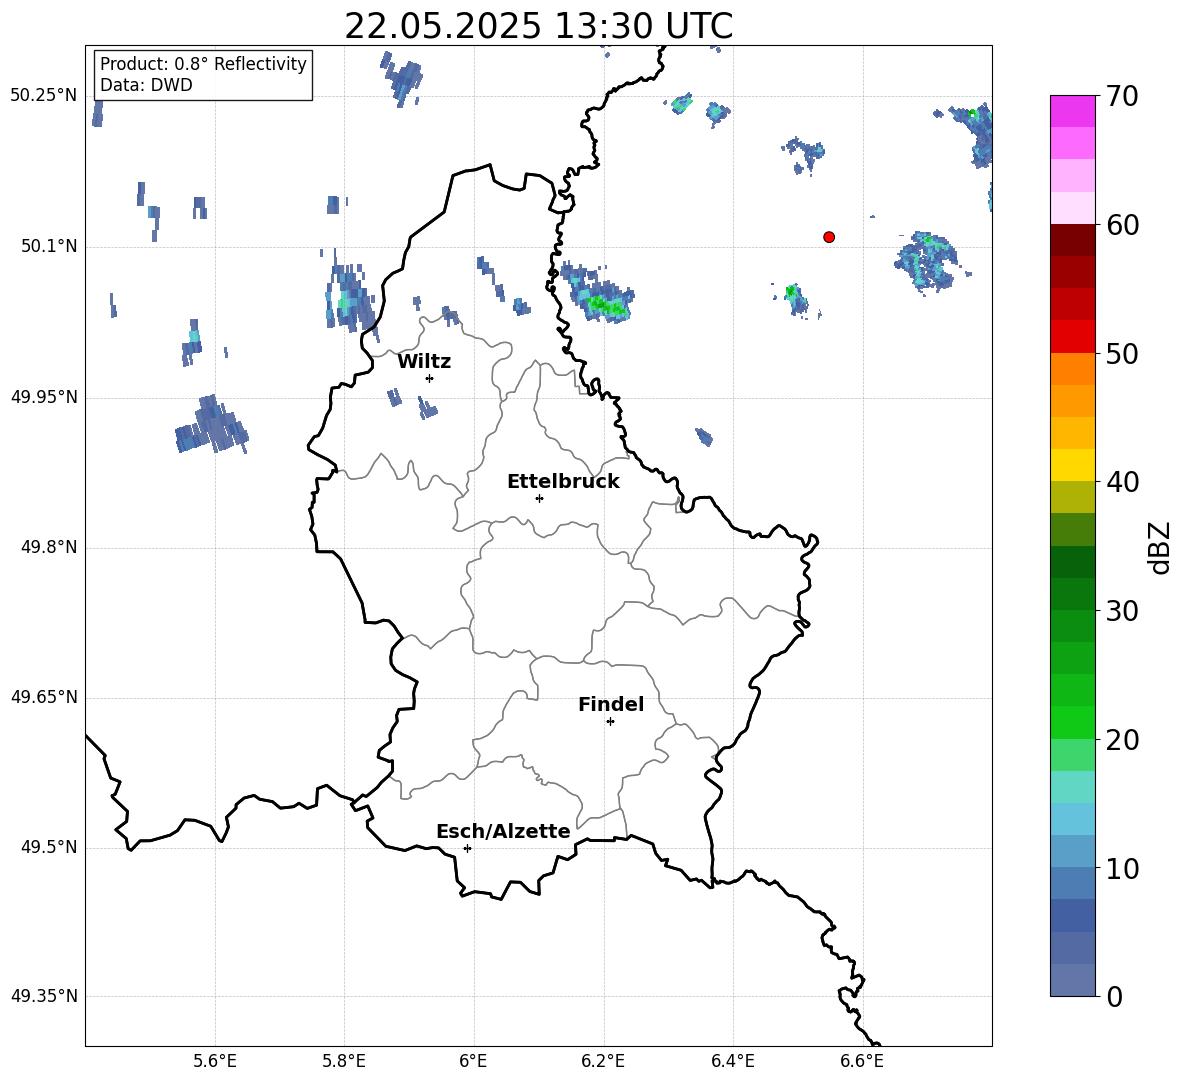Image resolution: width=1184 pixels, height=1081 pixels.
Task: Click the Esch/Alzette station cross marker
Action: [x=467, y=848]
